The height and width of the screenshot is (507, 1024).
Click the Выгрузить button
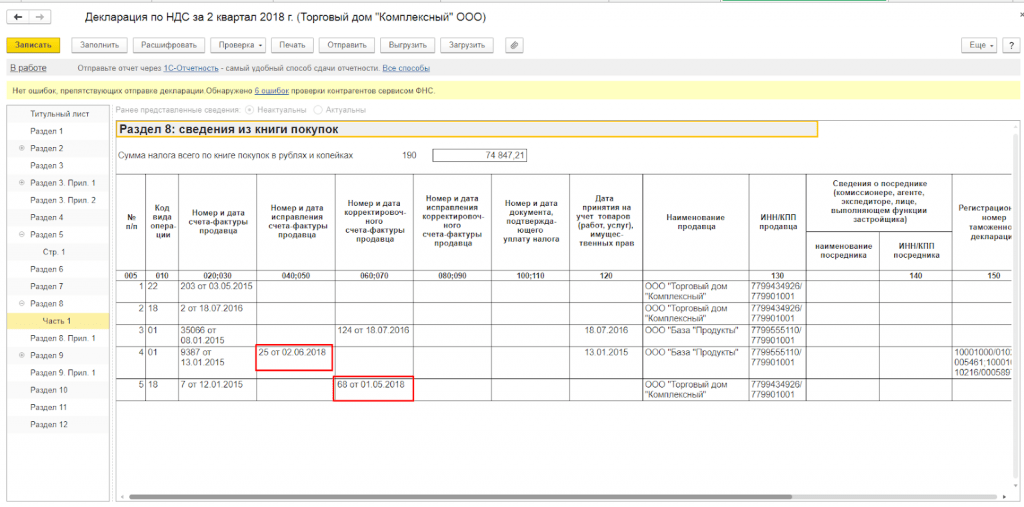pos(408,45)
